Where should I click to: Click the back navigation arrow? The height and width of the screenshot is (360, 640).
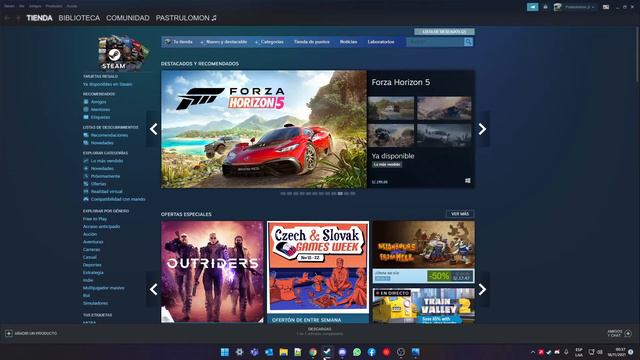[x=7, y=18]
